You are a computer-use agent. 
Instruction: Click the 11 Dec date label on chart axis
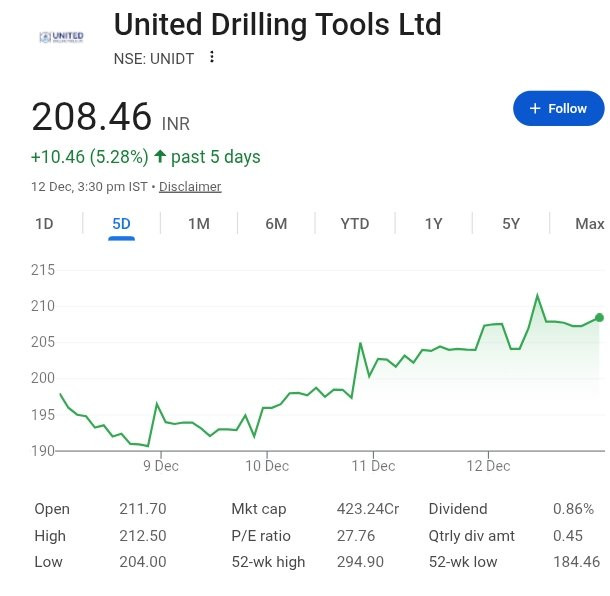[373, 466]
